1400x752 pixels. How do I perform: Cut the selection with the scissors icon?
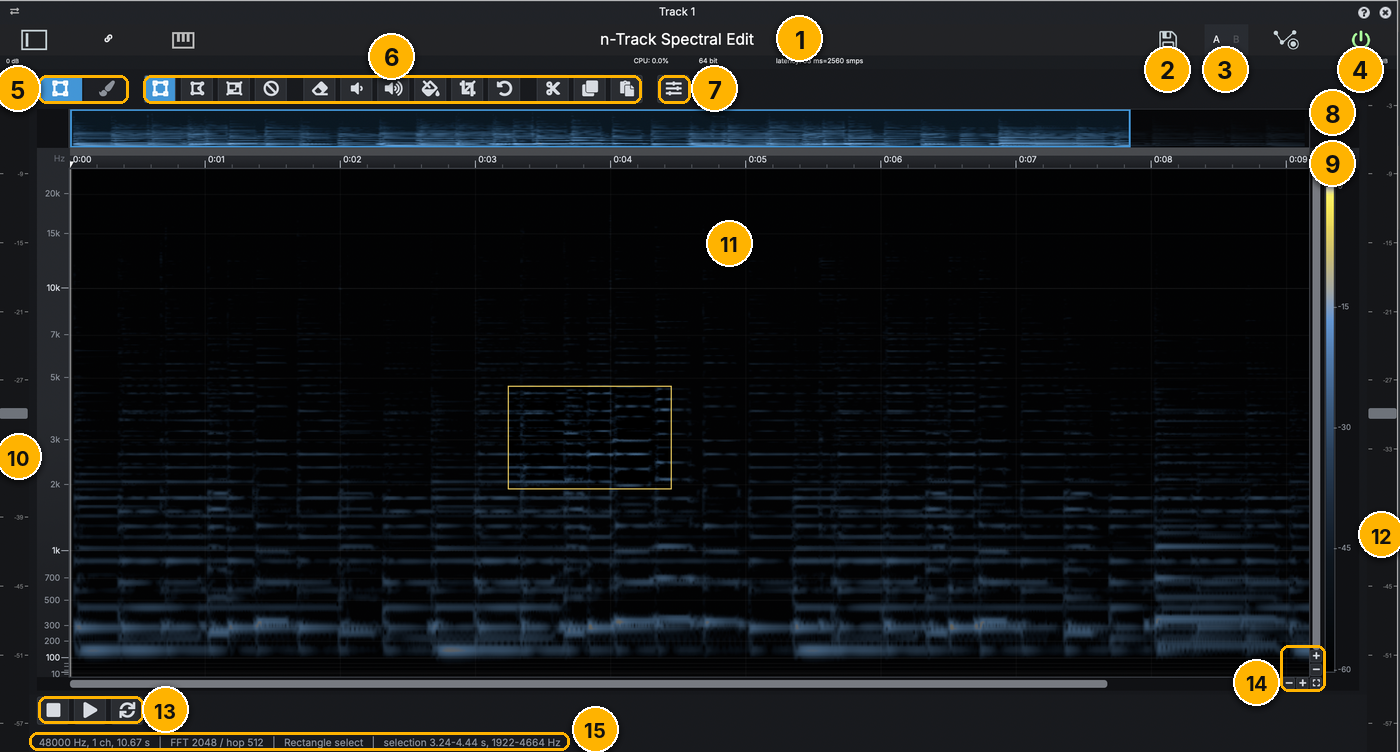[x=552, y=89]
